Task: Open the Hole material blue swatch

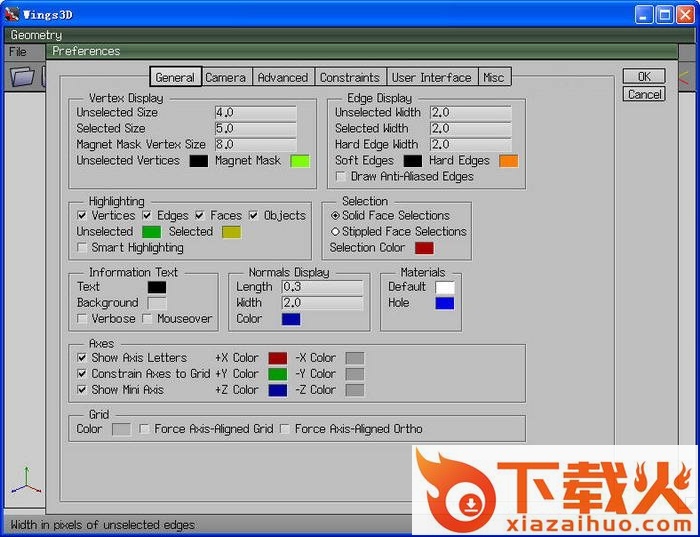Action: click(x=444, y=303)
